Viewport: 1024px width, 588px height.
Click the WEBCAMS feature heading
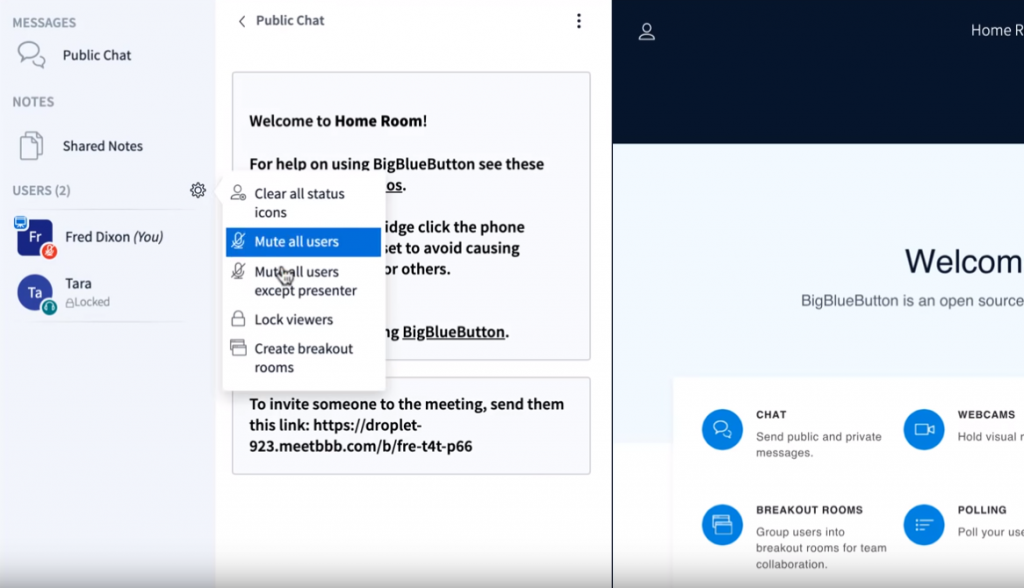coord(987,415)
